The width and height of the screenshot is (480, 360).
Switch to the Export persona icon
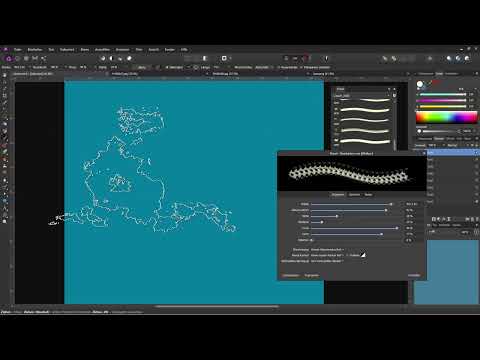[44, 59]
